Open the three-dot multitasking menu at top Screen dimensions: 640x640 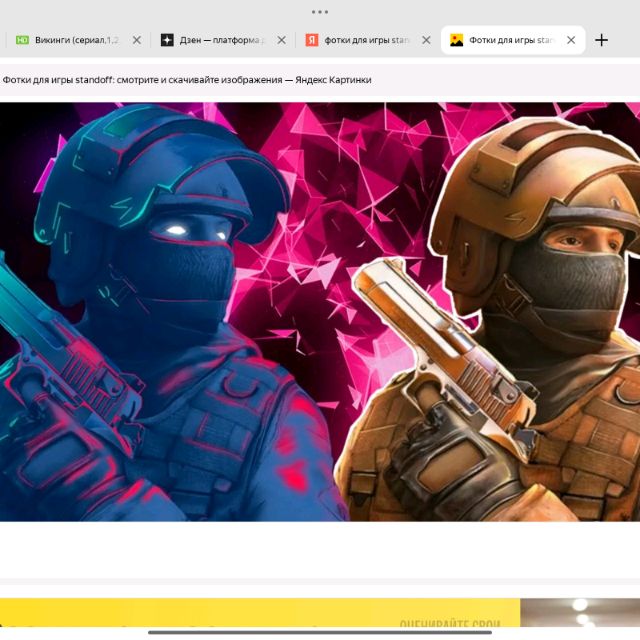[320, 12]
